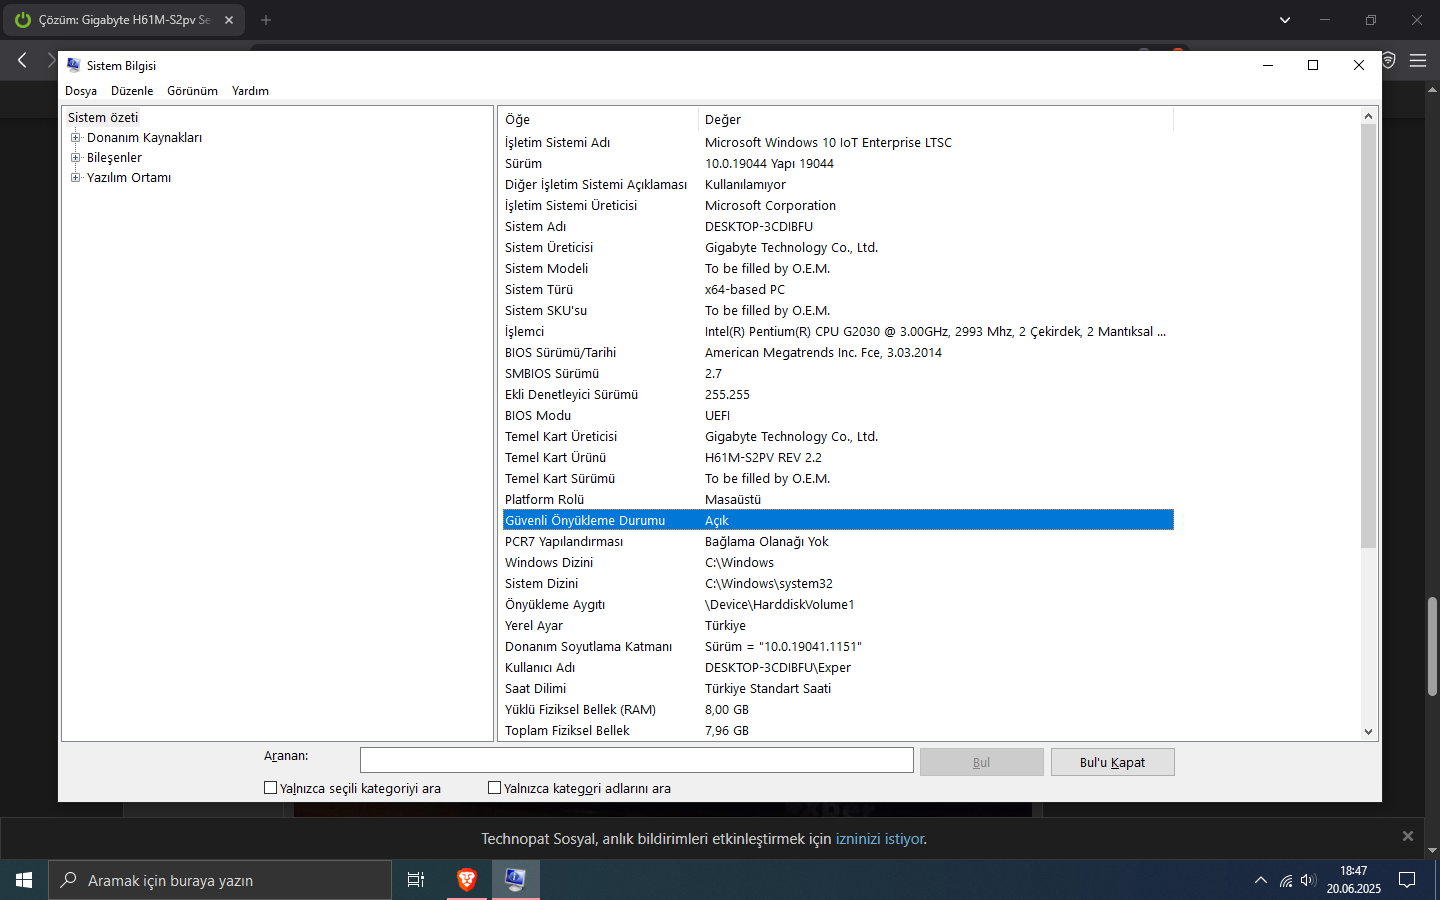1440x900 pixels.
Task: Select the Bileşenler tree label
Action: point(114,158)
